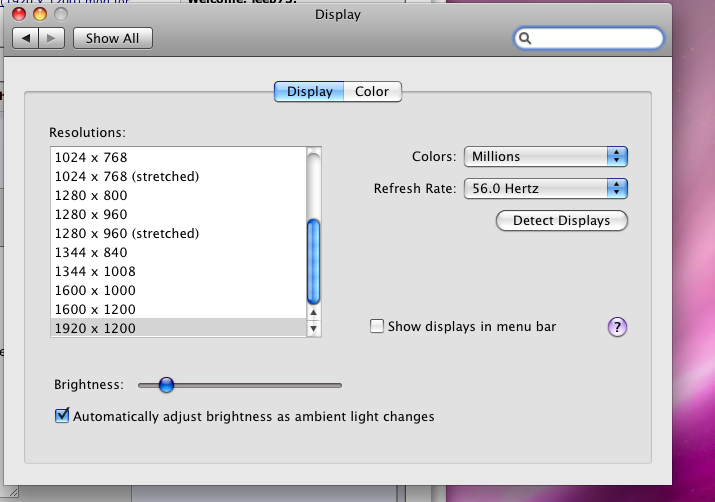Select the 1600 x 1200 resolution
715x502 pixels.
tap(96, 309)
